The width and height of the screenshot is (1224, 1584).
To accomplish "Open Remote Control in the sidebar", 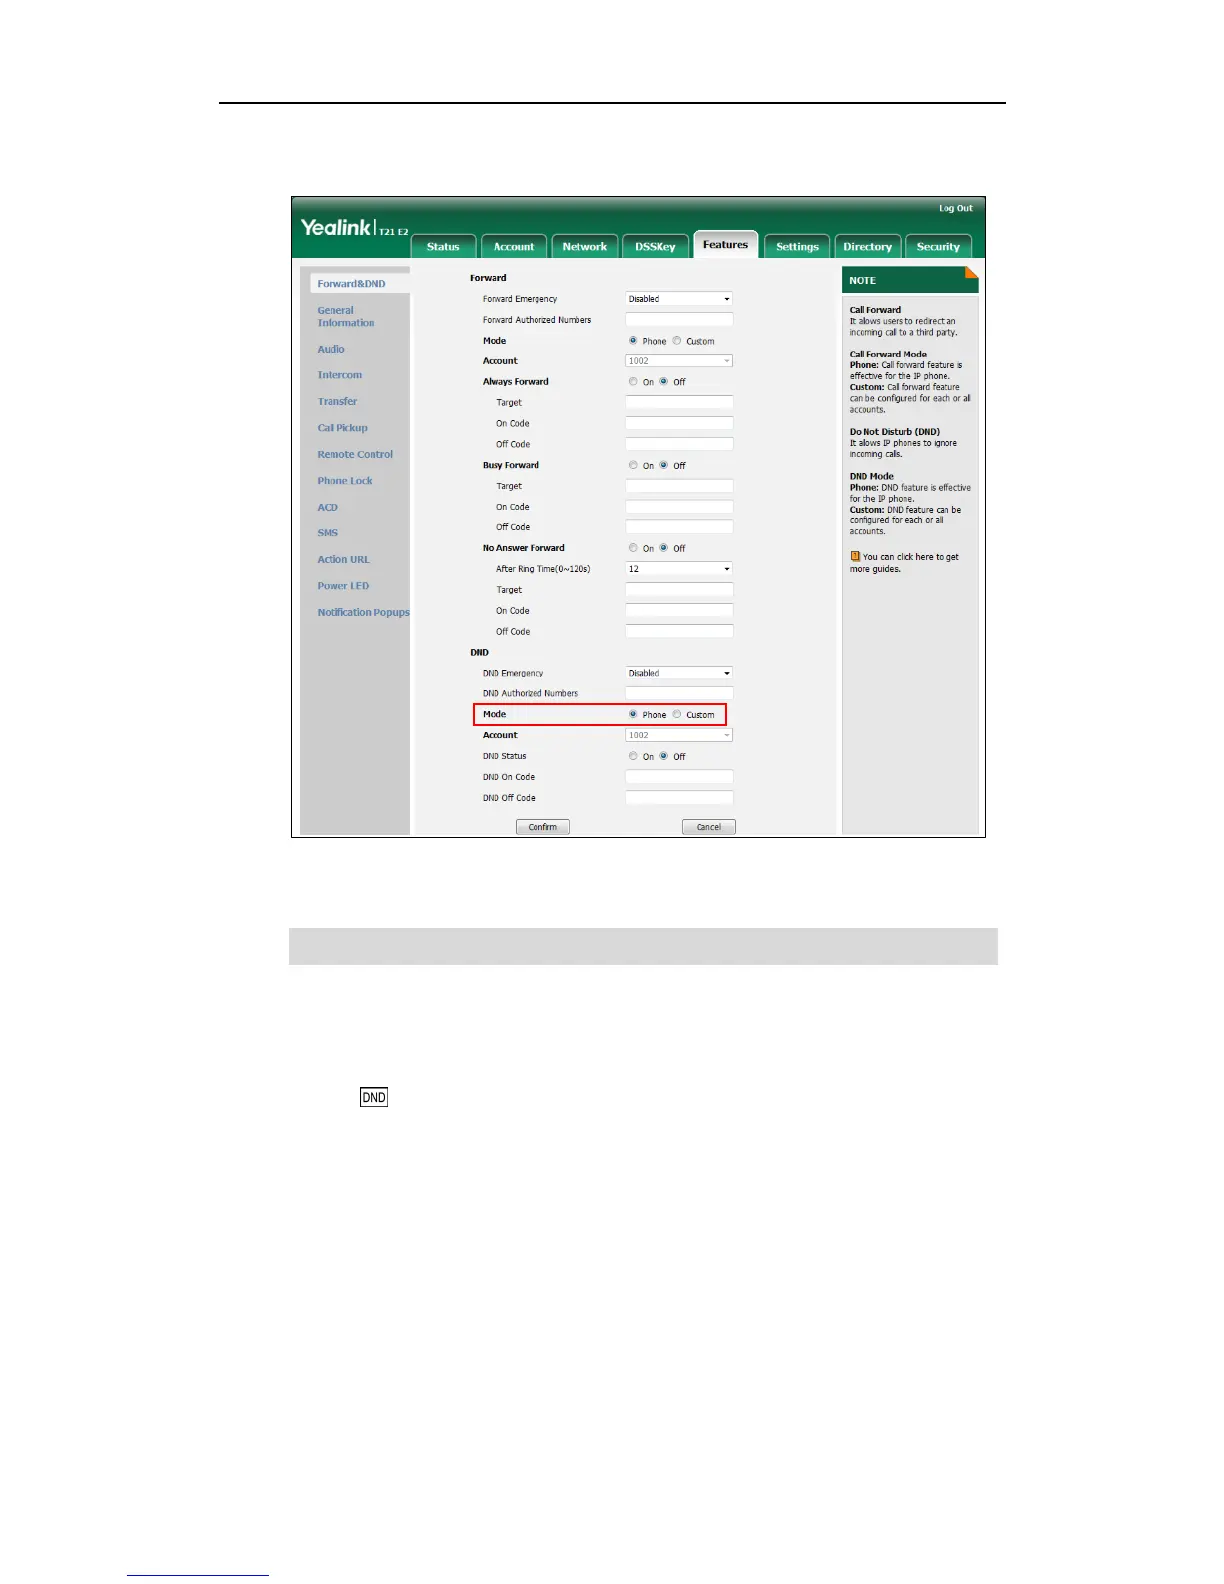I will [x=355, y=454].
